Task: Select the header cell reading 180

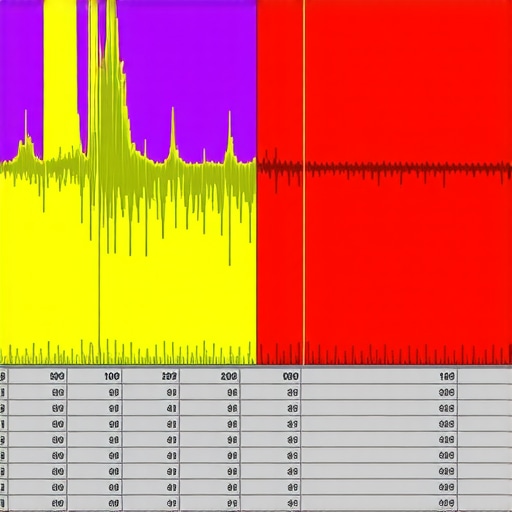Action: pyautogui.click(x=379, y=377)
